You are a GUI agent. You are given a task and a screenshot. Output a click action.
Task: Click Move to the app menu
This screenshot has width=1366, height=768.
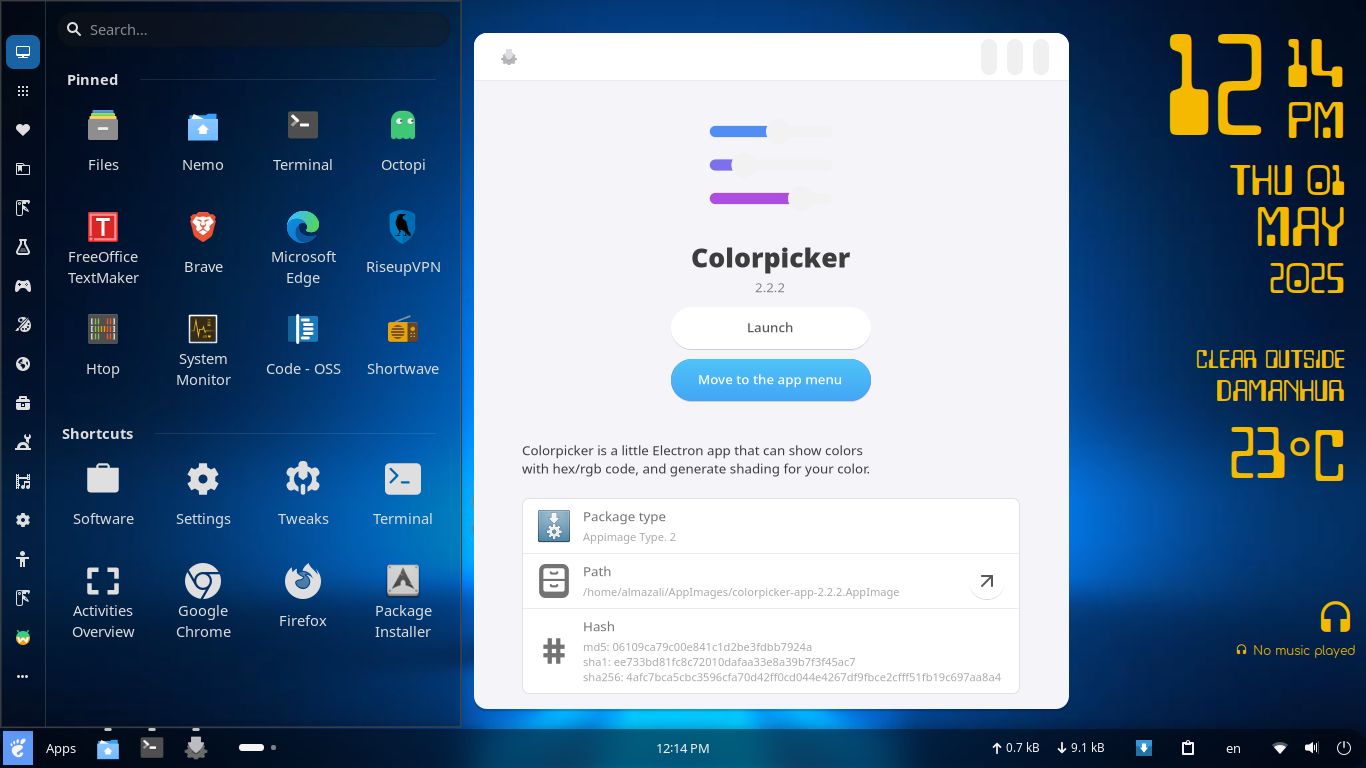click(x=771, y=380)
